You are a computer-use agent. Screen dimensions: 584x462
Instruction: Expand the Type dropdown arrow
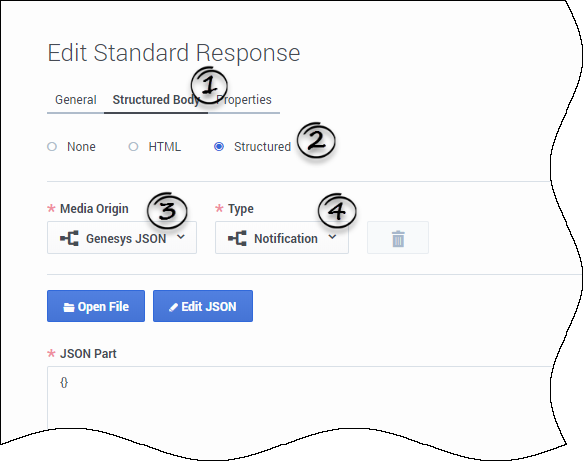333,237
